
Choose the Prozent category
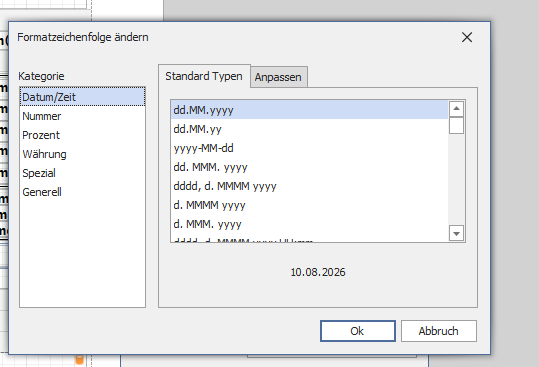[82, 135]
